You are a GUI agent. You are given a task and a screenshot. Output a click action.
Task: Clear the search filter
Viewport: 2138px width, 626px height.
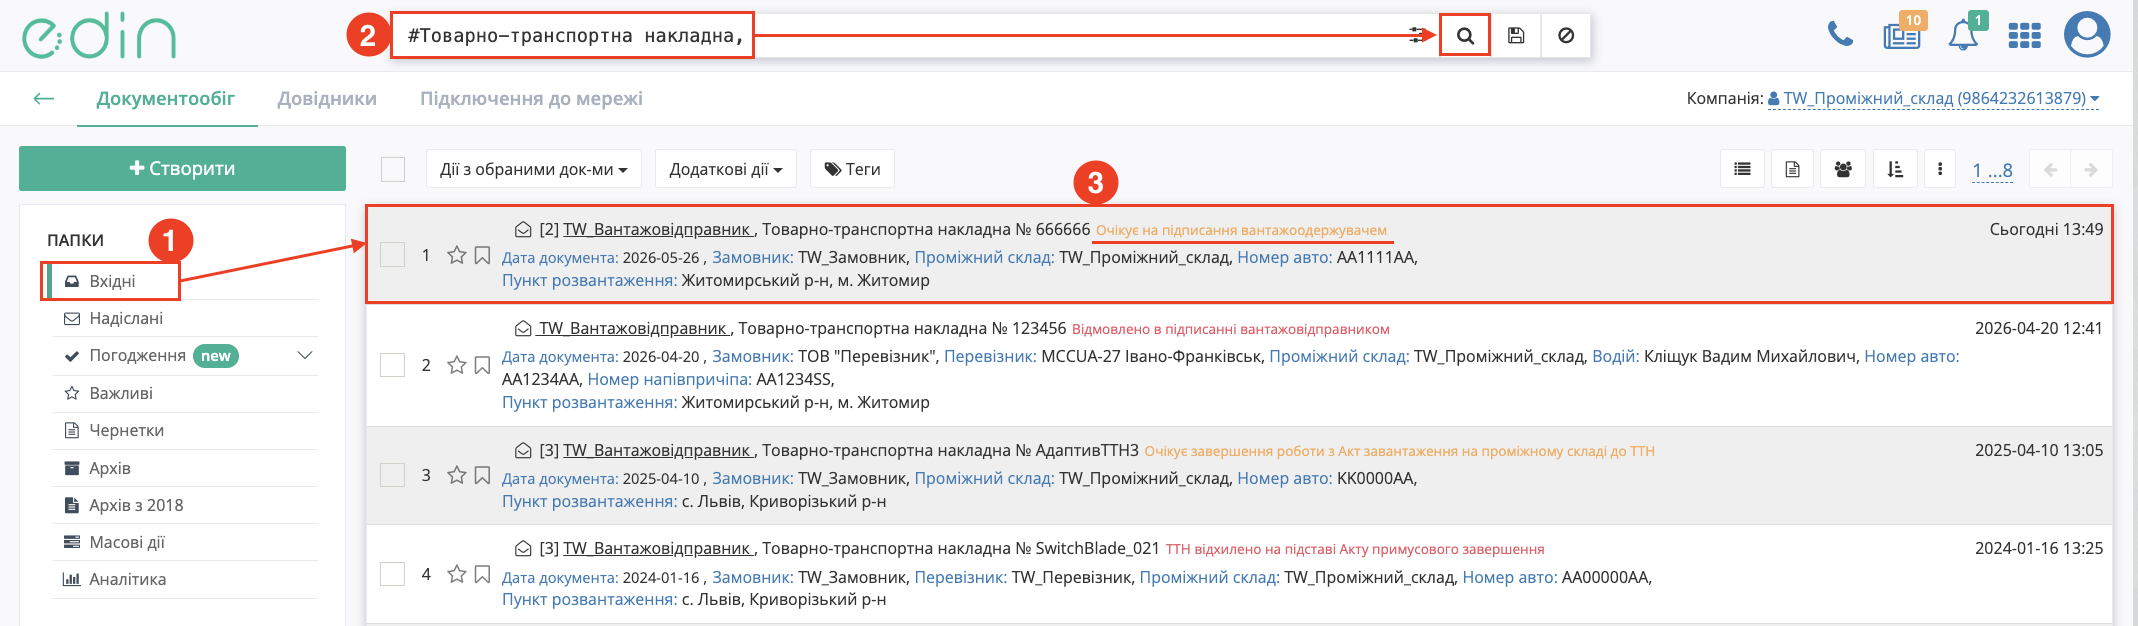coord(1566,35)
